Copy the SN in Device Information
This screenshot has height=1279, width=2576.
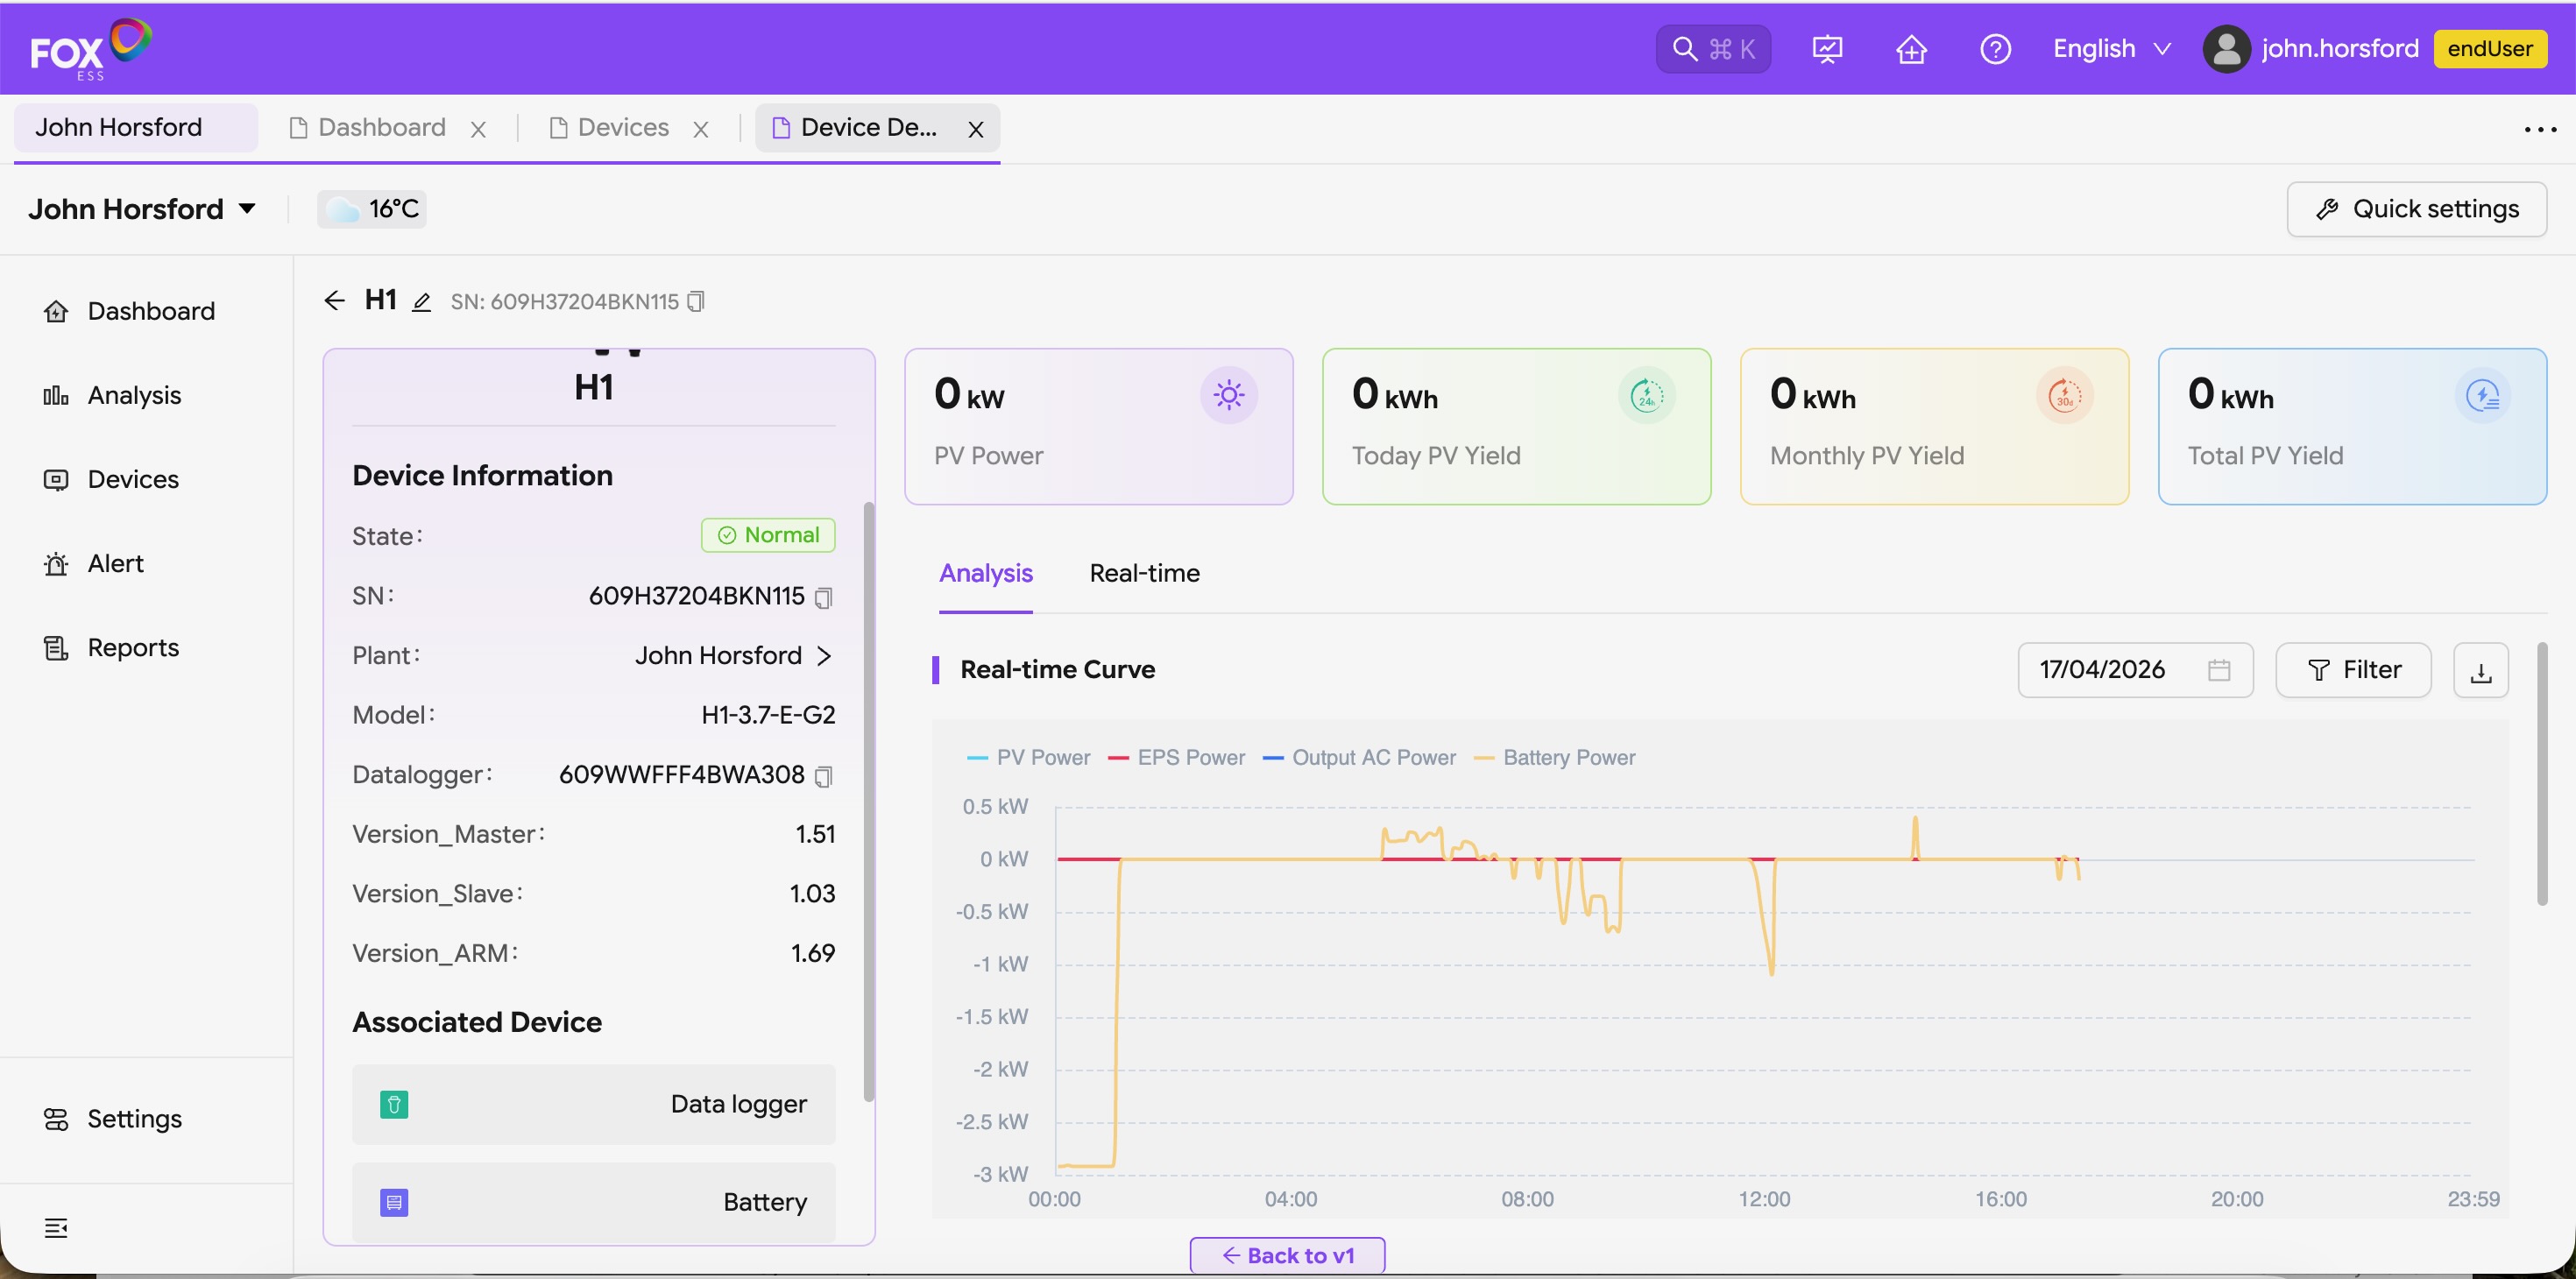tap(823, 598)
